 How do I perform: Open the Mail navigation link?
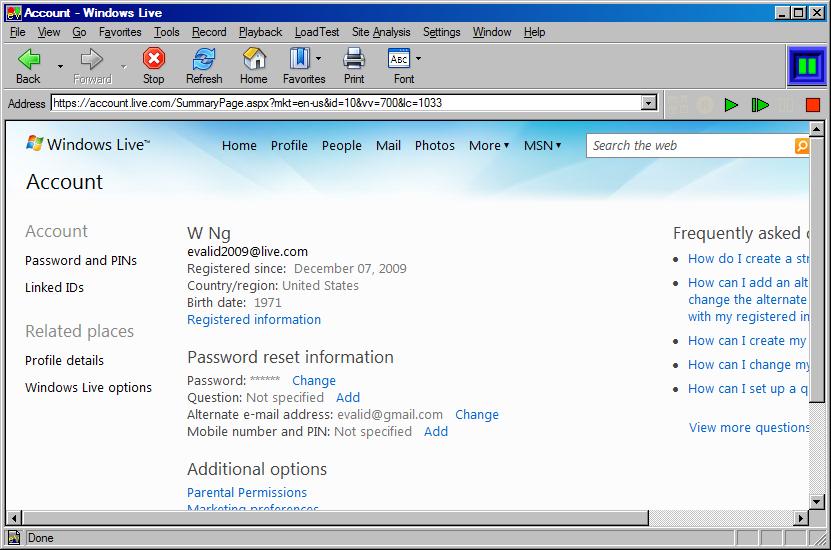[388, 145]
